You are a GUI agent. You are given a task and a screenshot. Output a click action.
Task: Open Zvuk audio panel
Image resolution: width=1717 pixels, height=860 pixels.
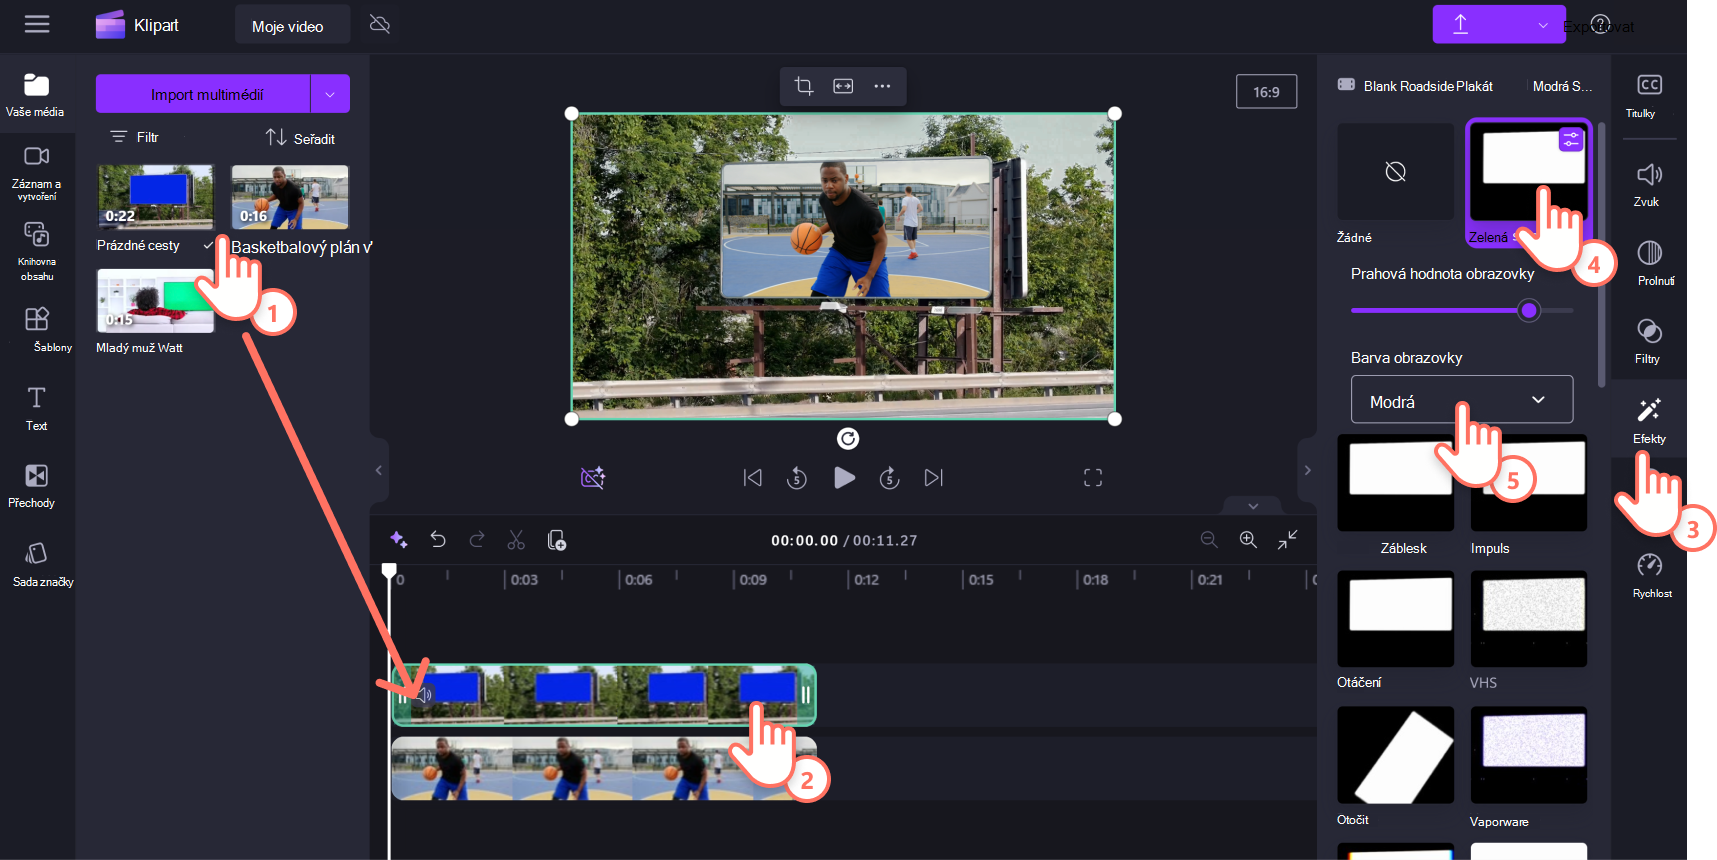point(1648,184)
